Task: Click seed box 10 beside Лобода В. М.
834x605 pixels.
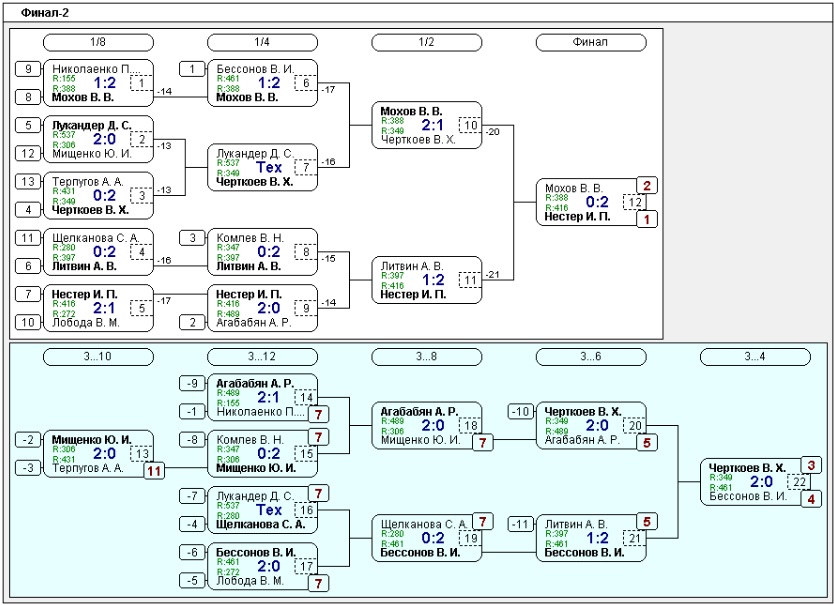Action: (28, 322)
